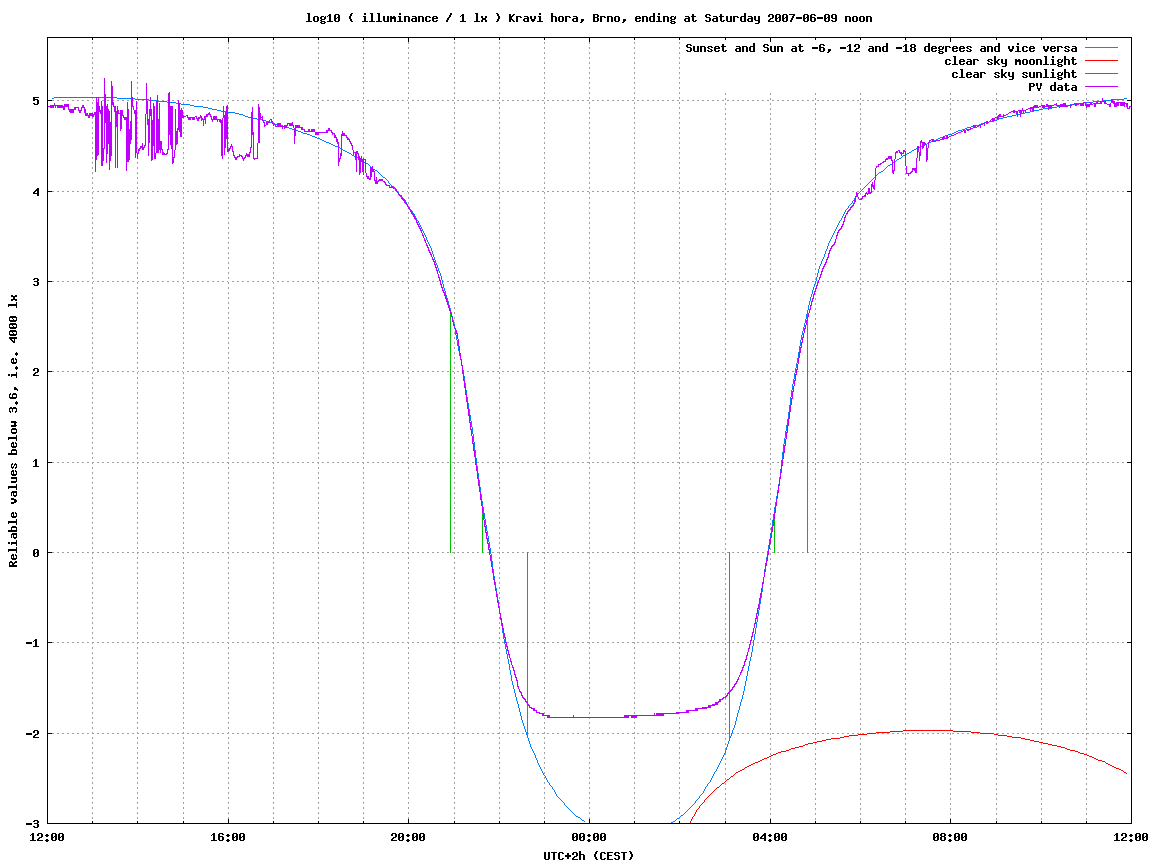This screenshot has height=863, width=1151.
Task: Click the green legend line sample
Action: [x=1101, y=48]
